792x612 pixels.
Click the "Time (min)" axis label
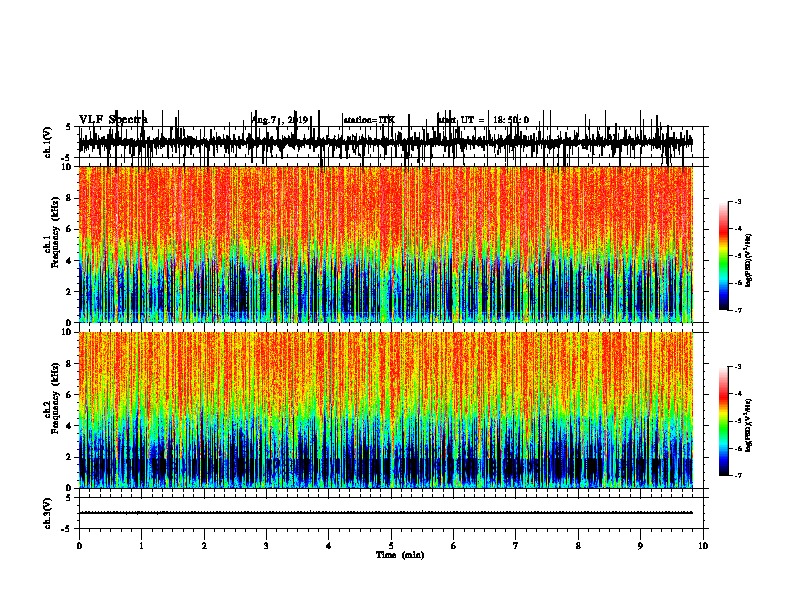[400, 555]
